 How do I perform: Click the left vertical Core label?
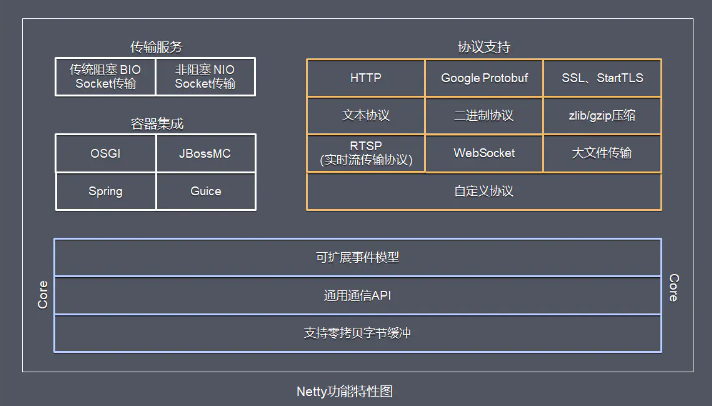coord(43,295)
